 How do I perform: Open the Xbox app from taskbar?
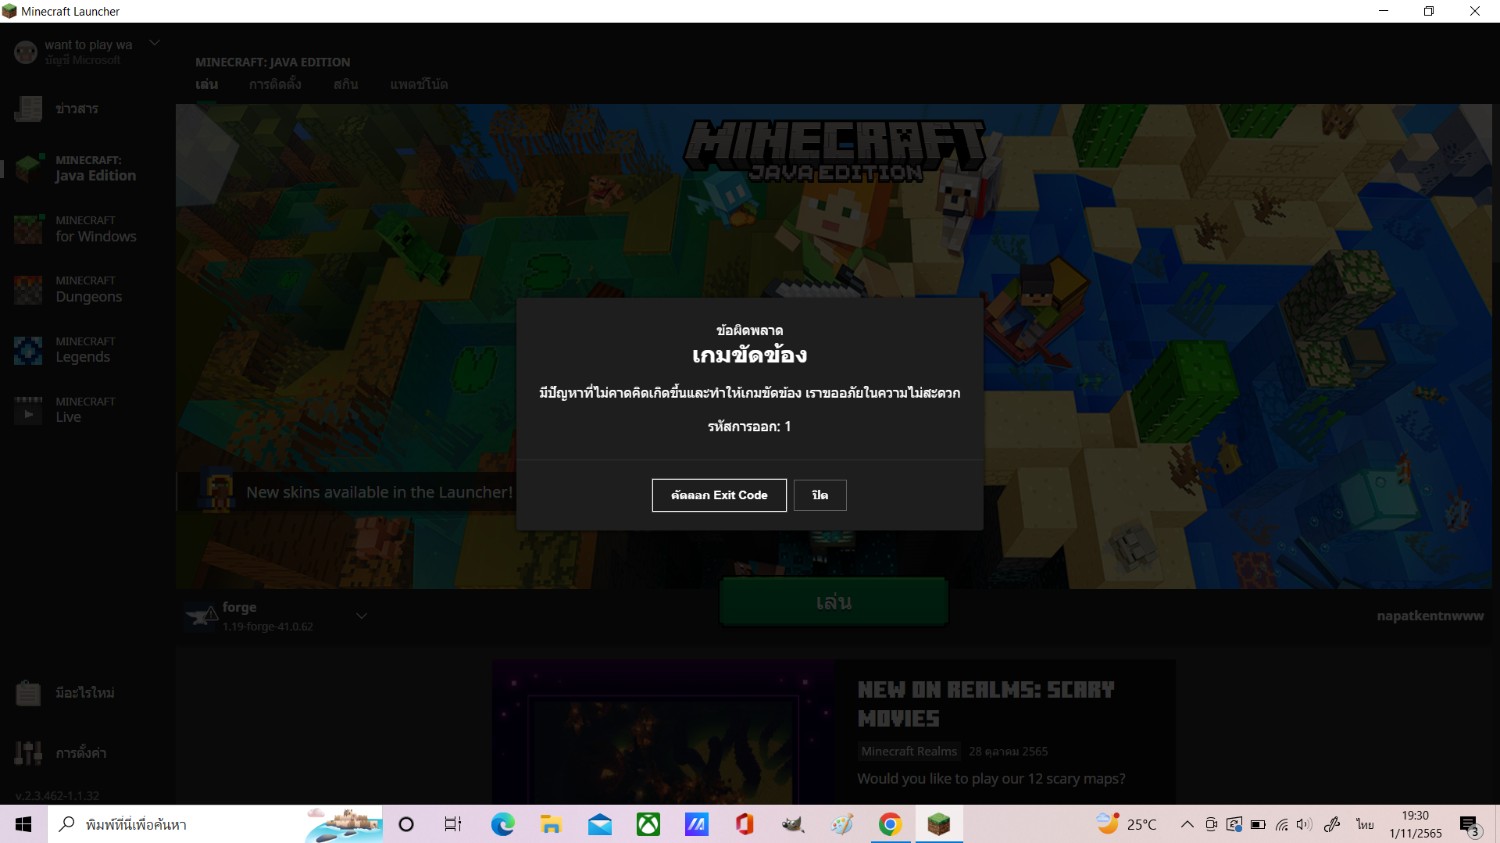[648, 824]
